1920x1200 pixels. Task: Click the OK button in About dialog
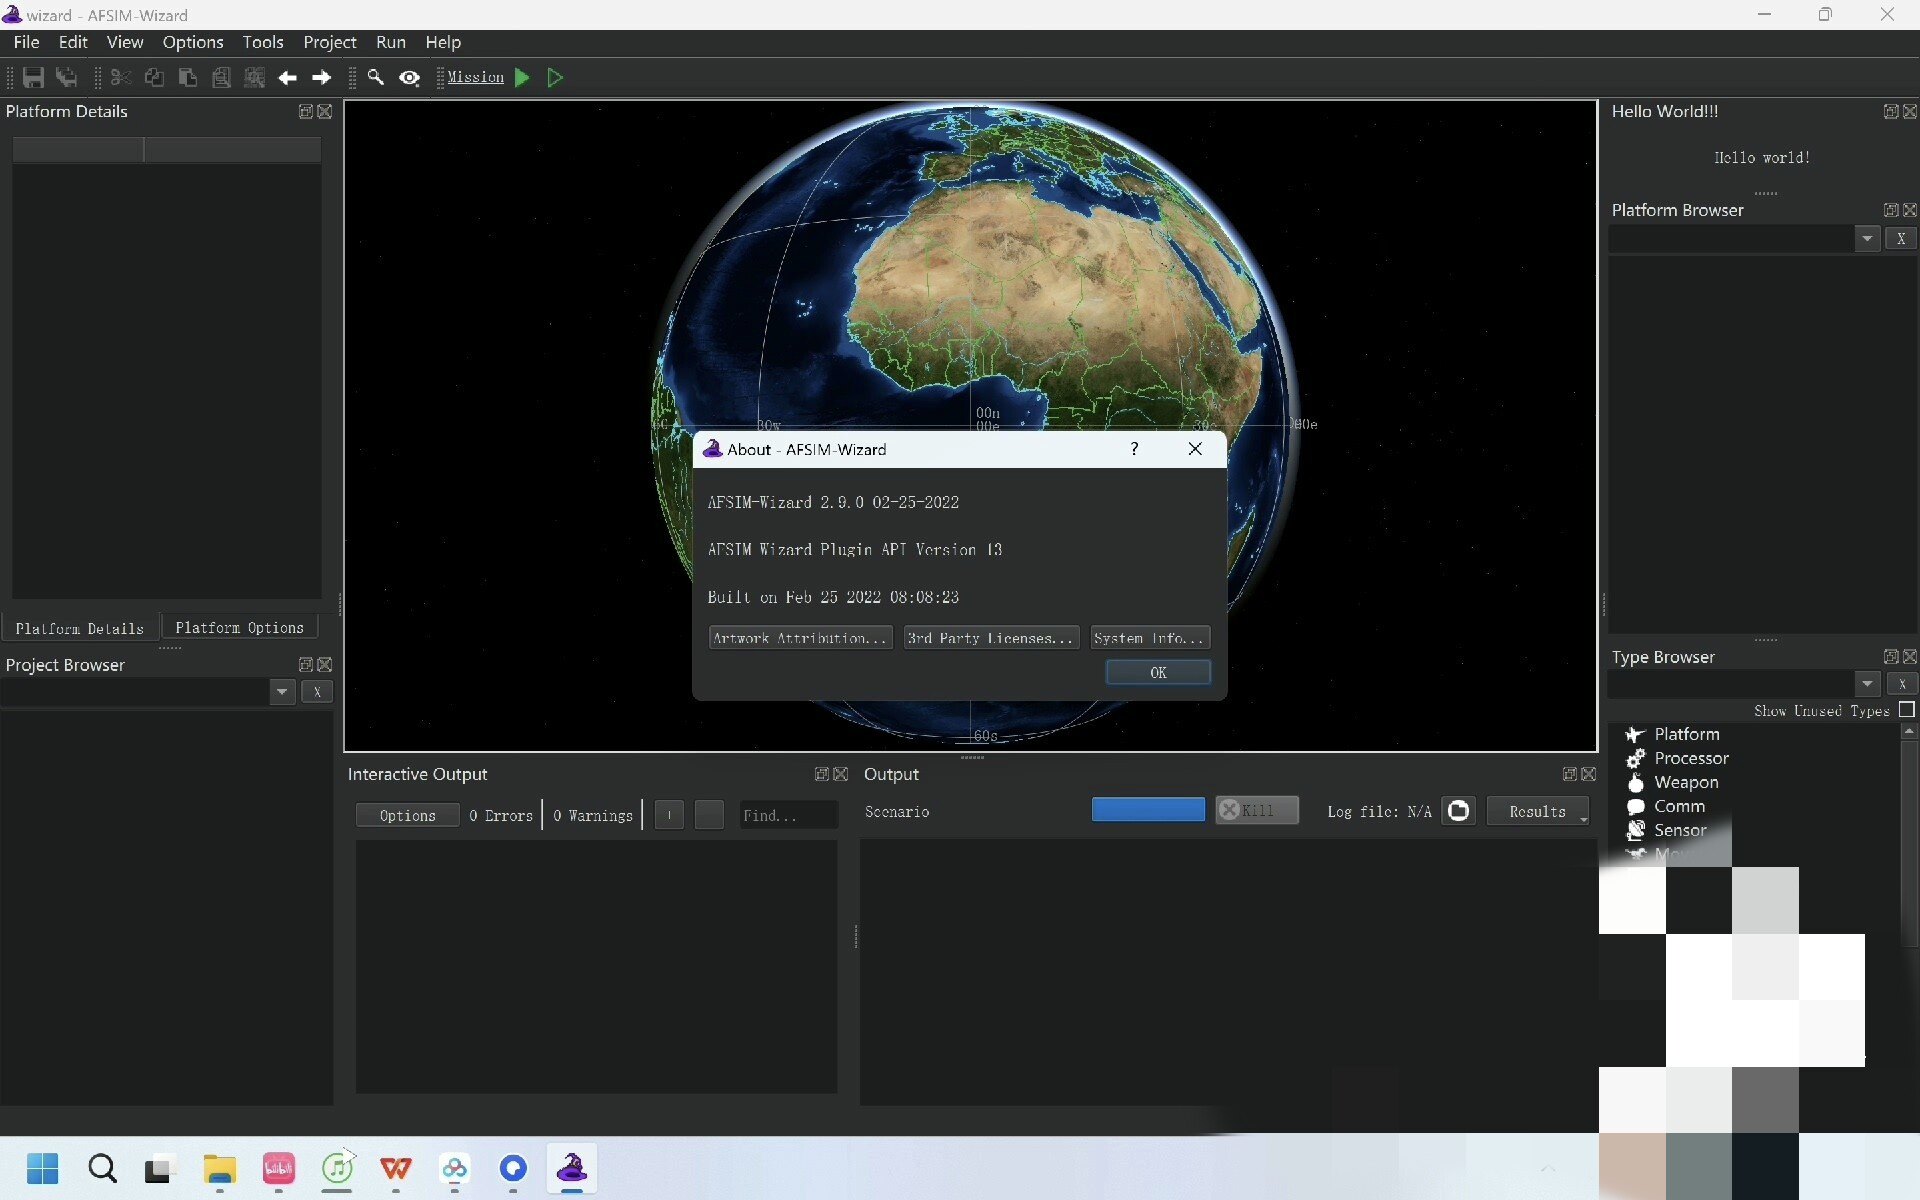[x=1157, y=672]
